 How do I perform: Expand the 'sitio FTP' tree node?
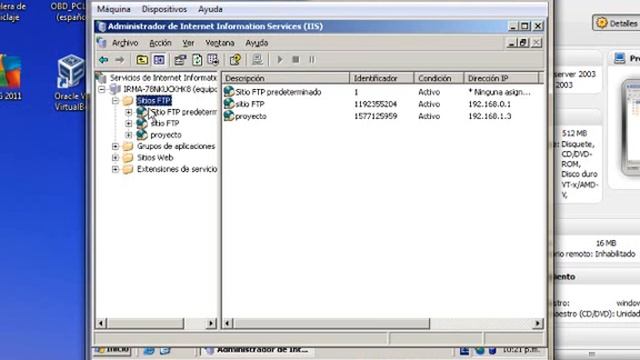click(129, 123)
